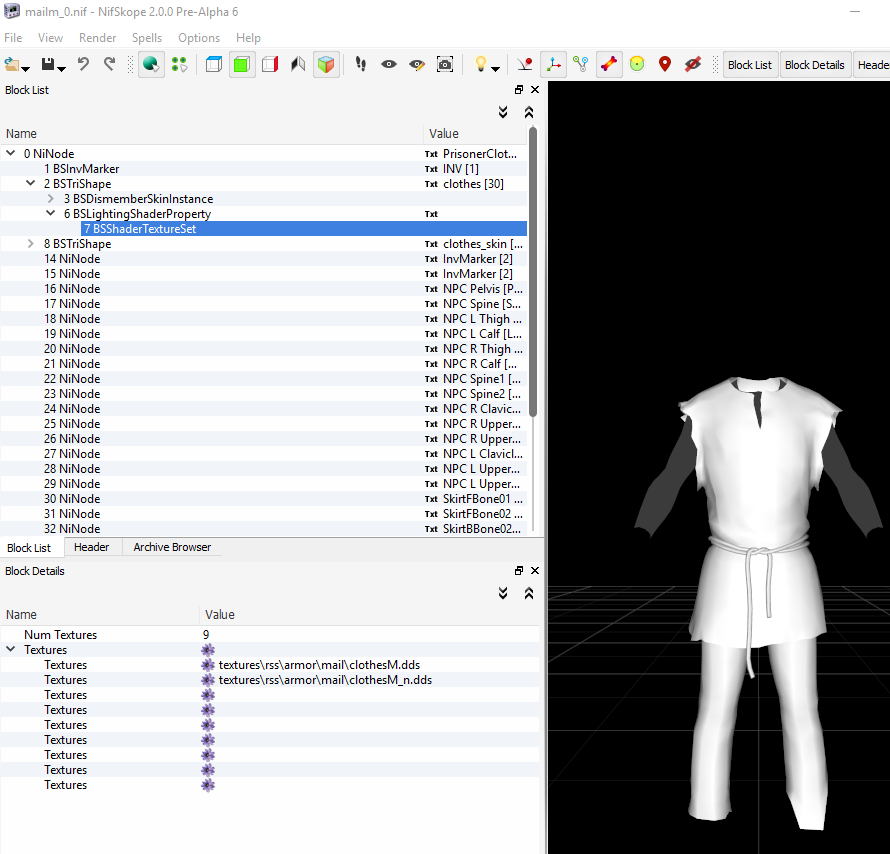Click the screenshot camera icon in the toolbar
The width and height of the screenshot is (890, 854).
[x=445, y=64]
